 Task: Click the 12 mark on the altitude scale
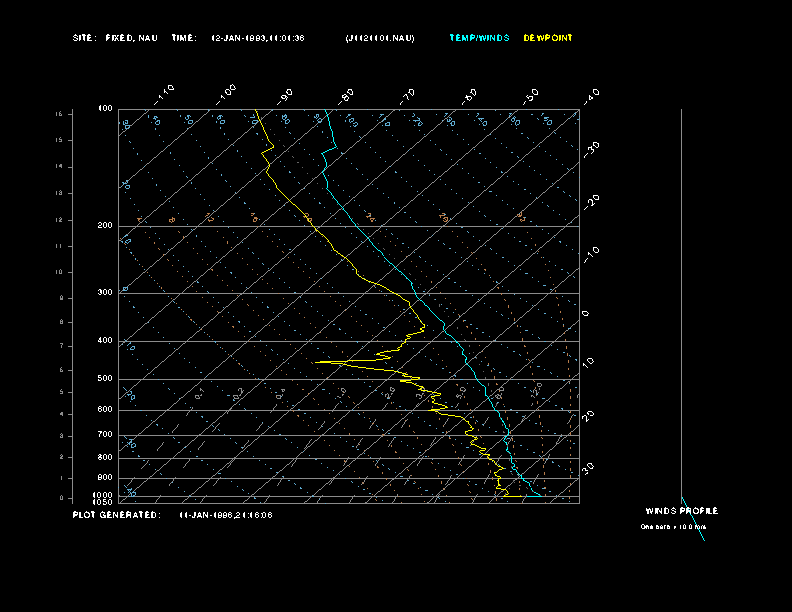click(x=59, y=220)
